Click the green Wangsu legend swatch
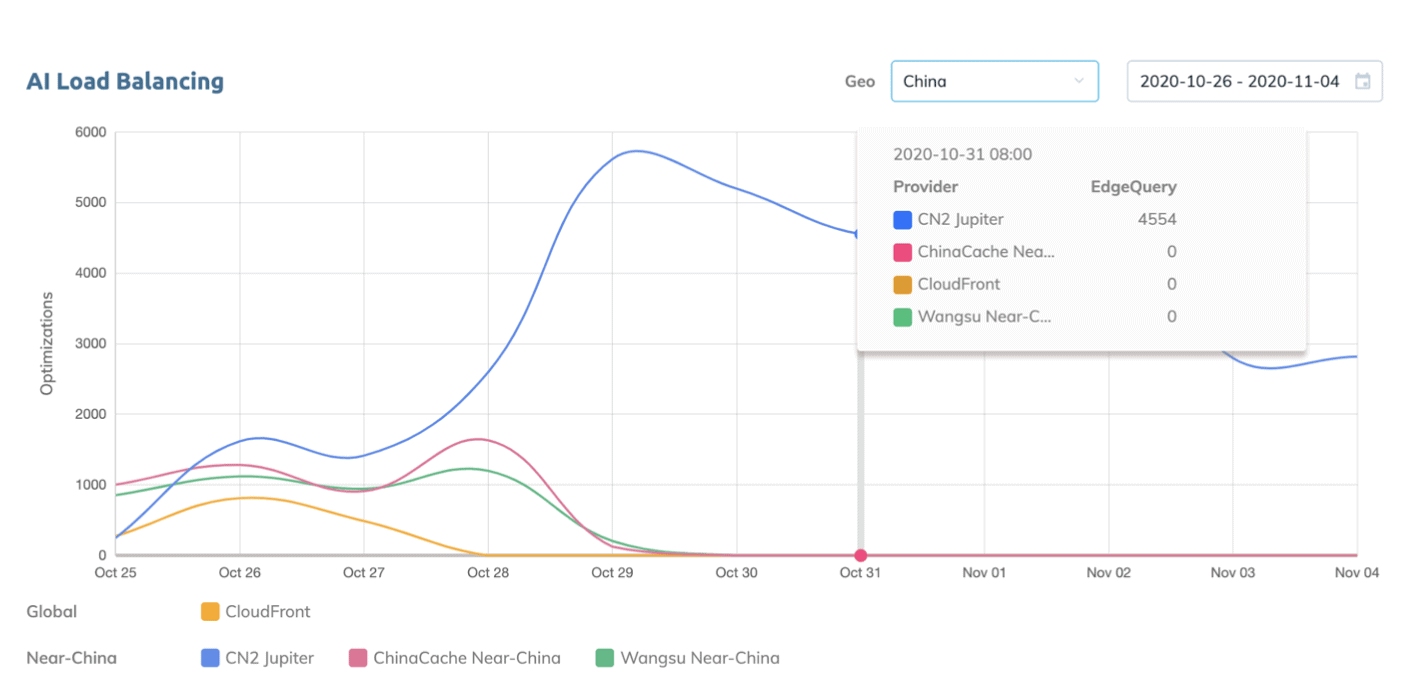 coord(605,658)
